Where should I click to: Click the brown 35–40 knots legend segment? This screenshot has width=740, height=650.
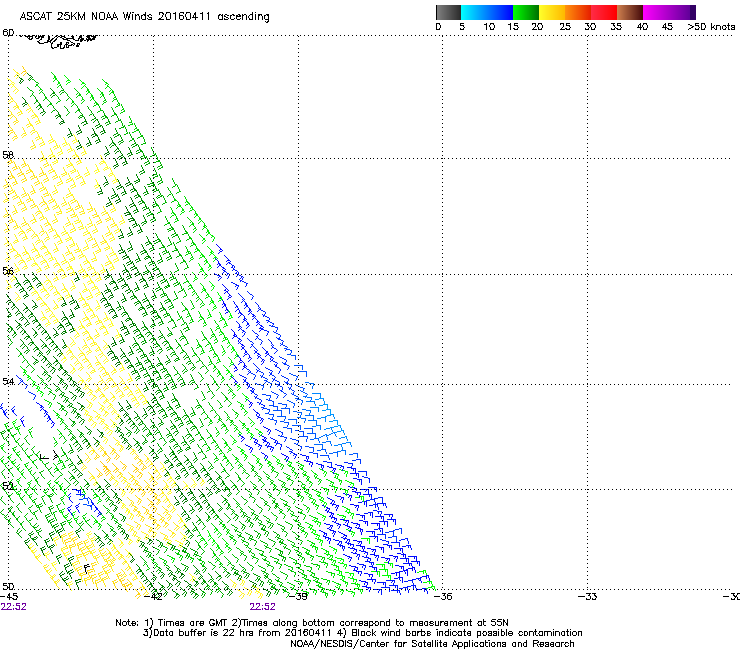[x=630, y=12]
